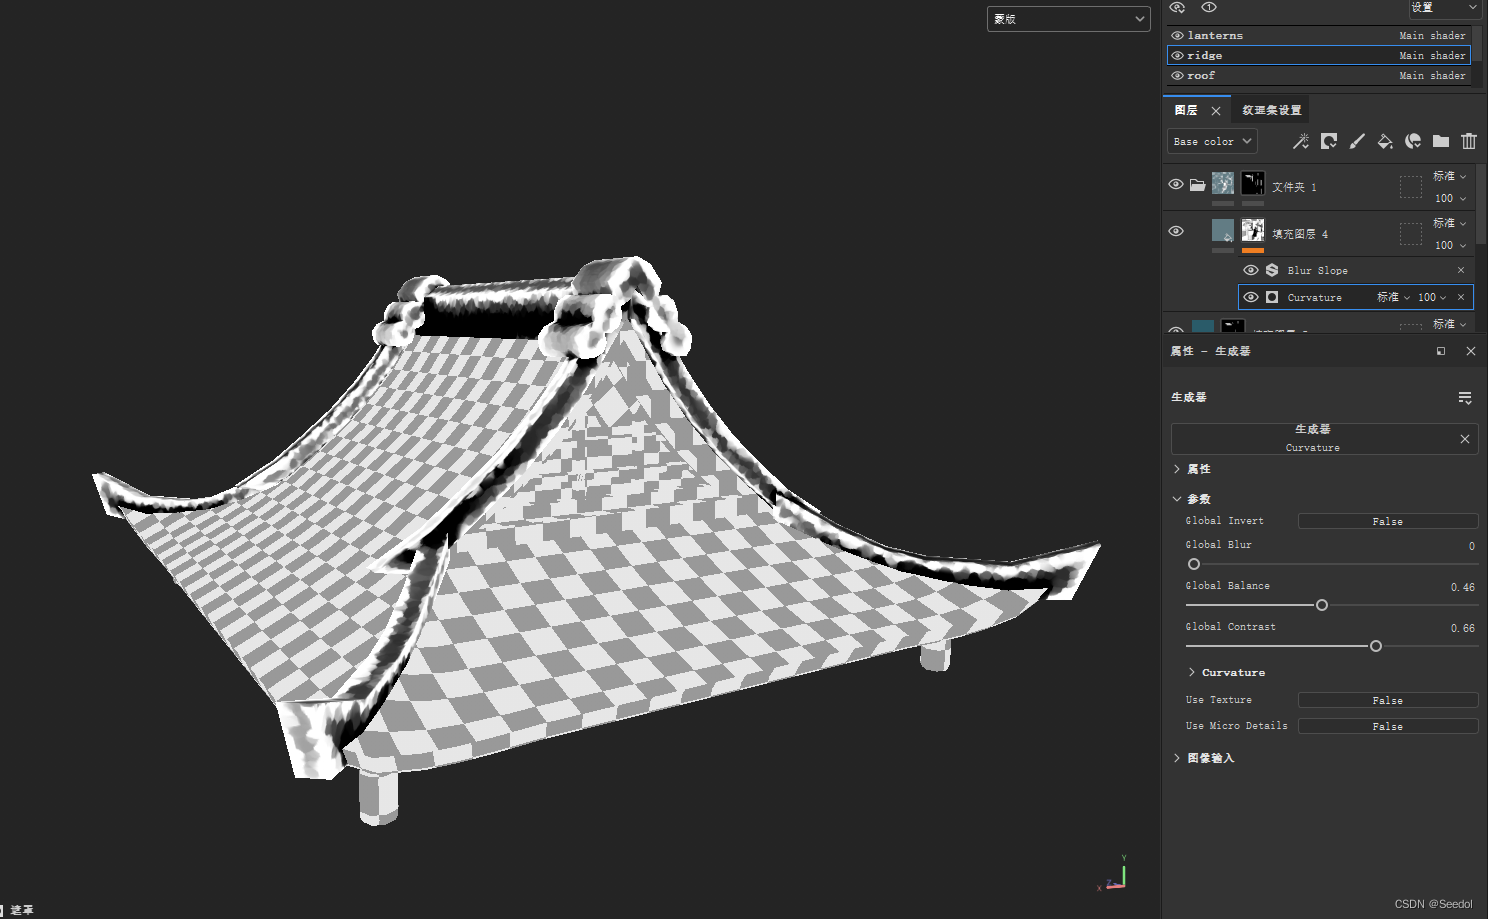Close the 图层 tab with X
The width and height of the screenshot is (1488, 919).
coord(1216,111)
